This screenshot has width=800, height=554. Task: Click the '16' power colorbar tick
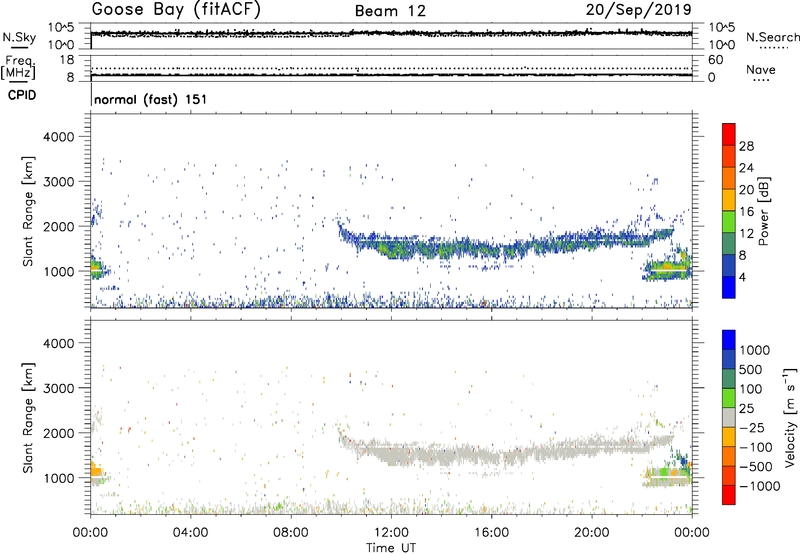point(746,212)
